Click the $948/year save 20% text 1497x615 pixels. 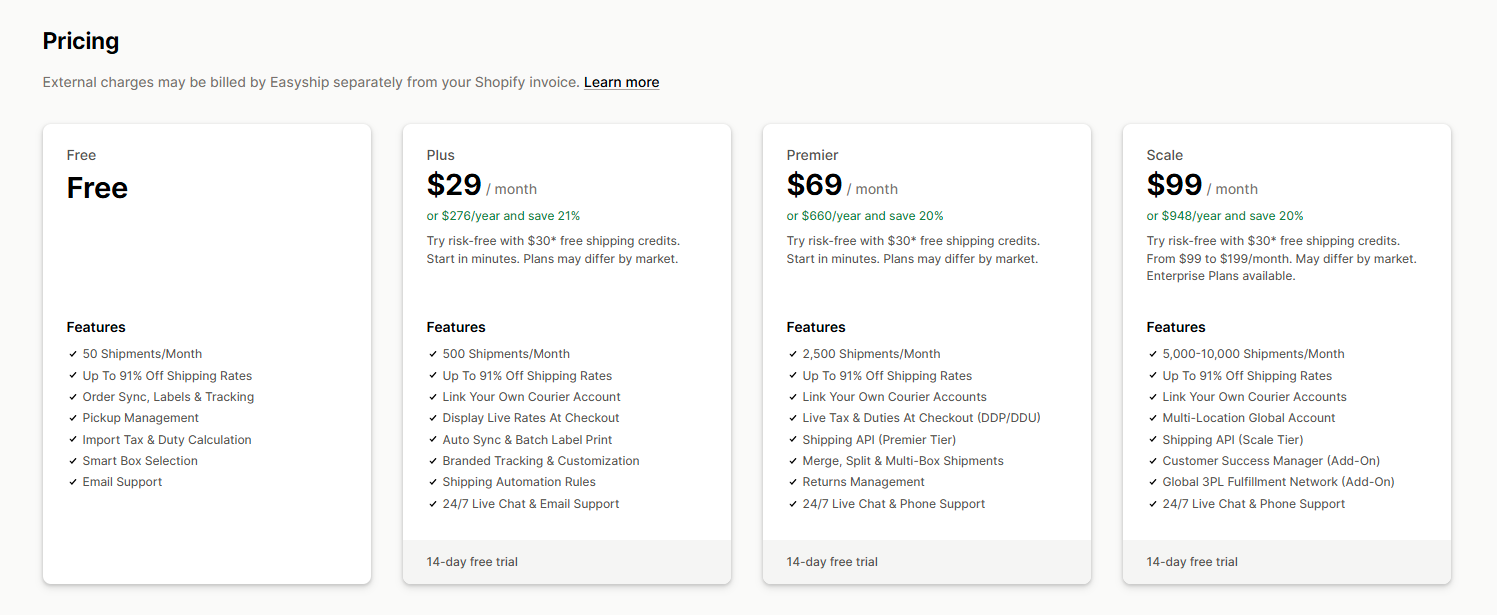point(1224,216)
